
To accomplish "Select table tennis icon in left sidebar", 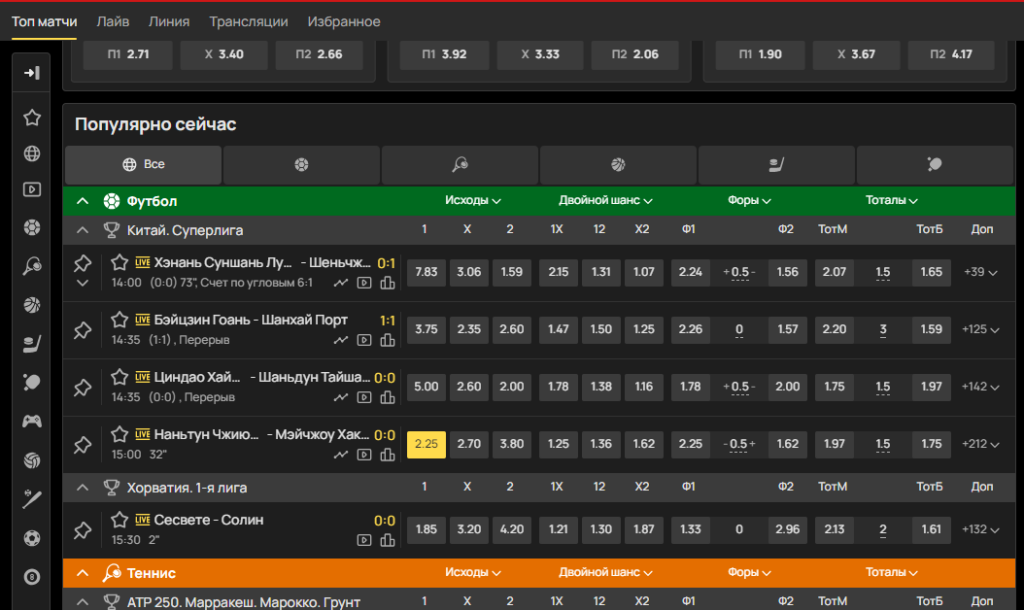I will coord(31,382).
